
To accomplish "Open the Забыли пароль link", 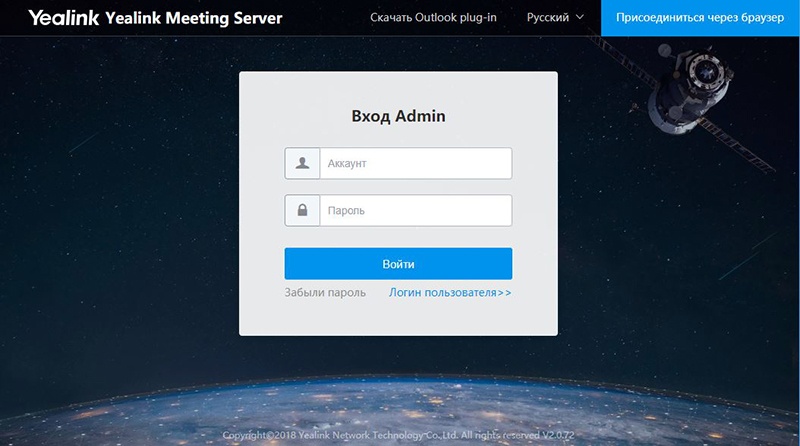I will click(x=325, y=292).
